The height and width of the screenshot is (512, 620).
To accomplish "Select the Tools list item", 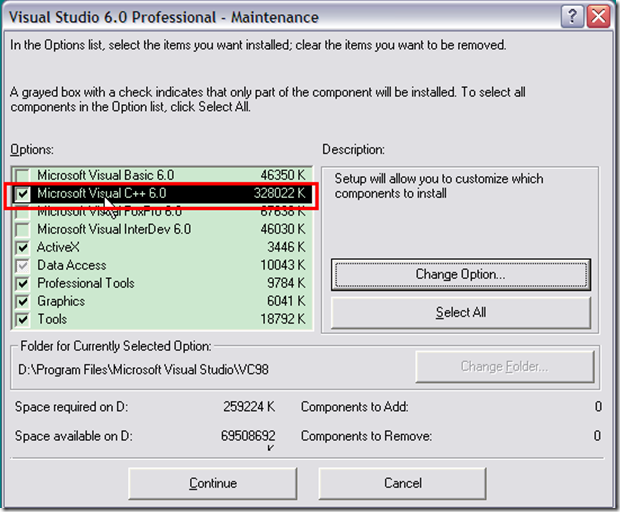I will pyautogui.click(x=162, y=319).
